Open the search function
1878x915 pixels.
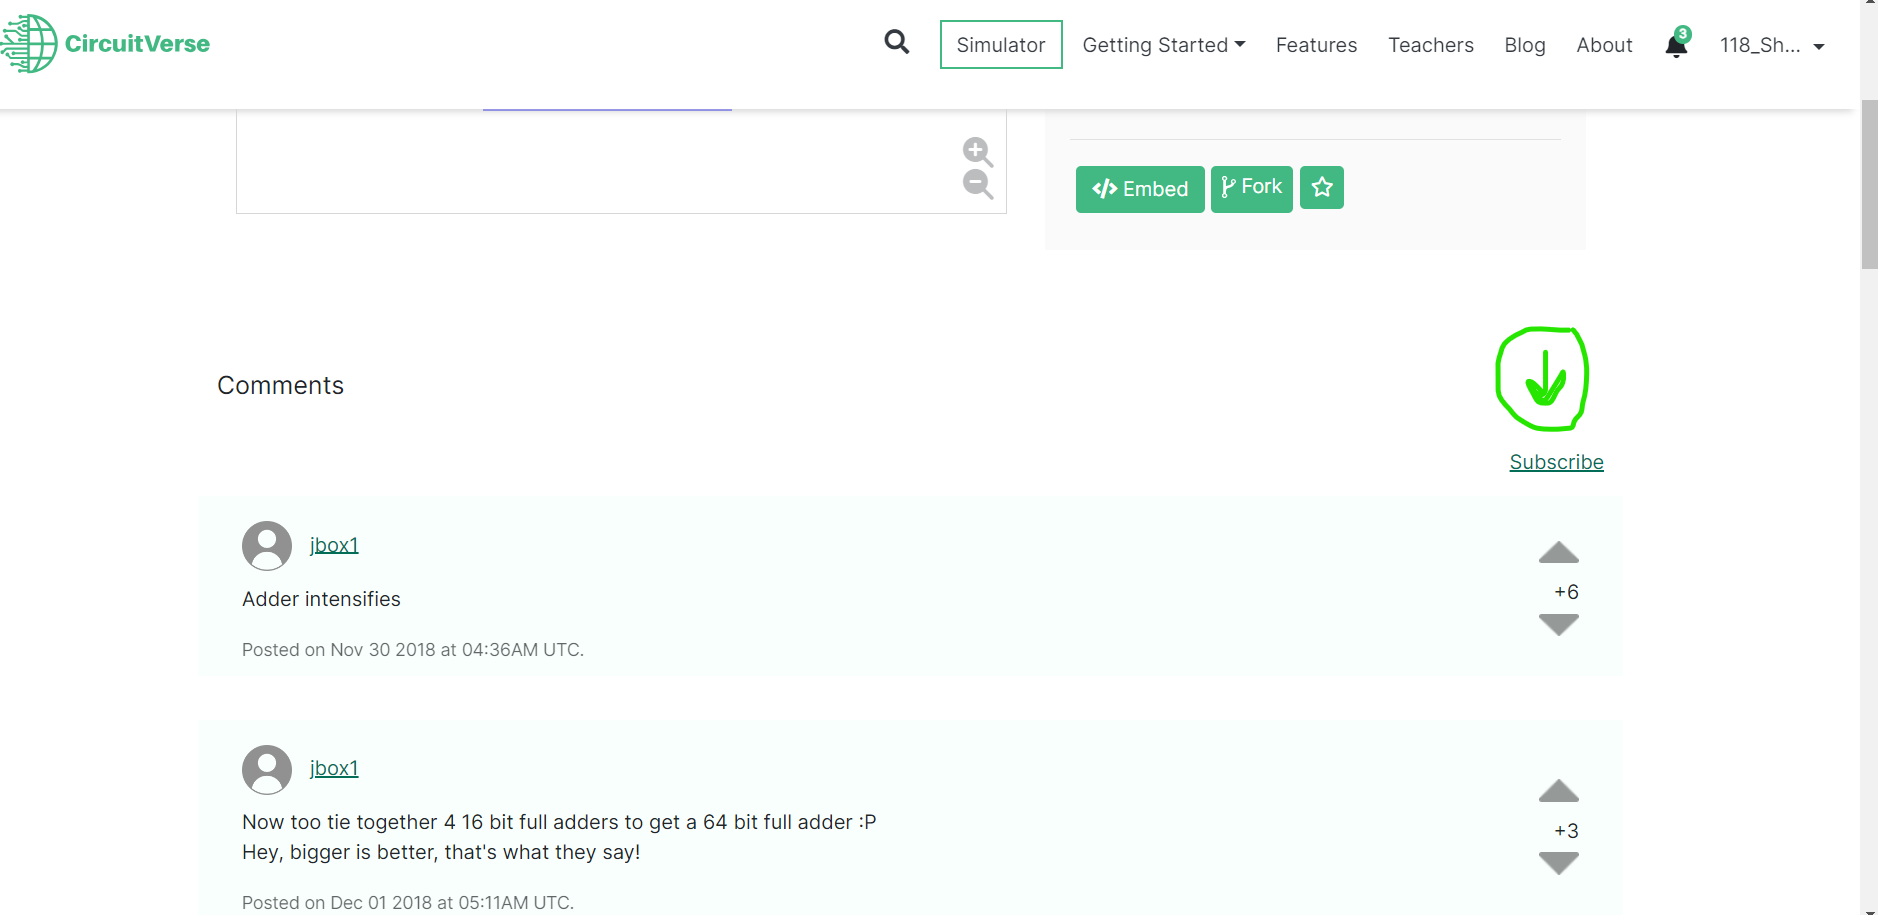pyautogui.click(x=895, y=42)
